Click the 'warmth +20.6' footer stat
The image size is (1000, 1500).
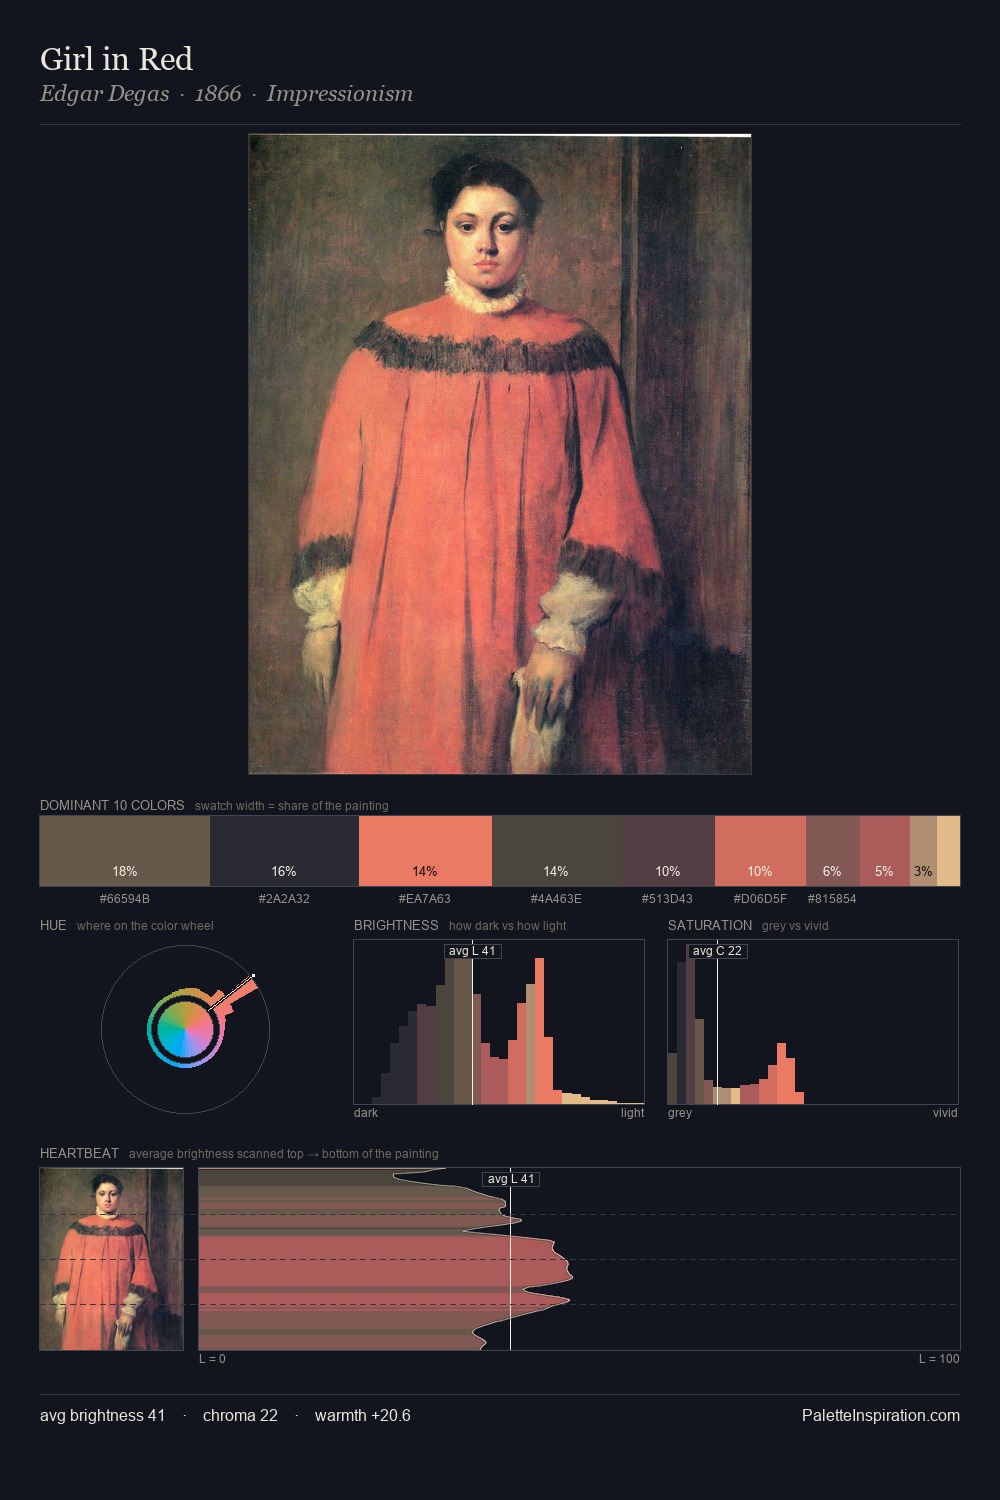click(x=363, y=1416)
